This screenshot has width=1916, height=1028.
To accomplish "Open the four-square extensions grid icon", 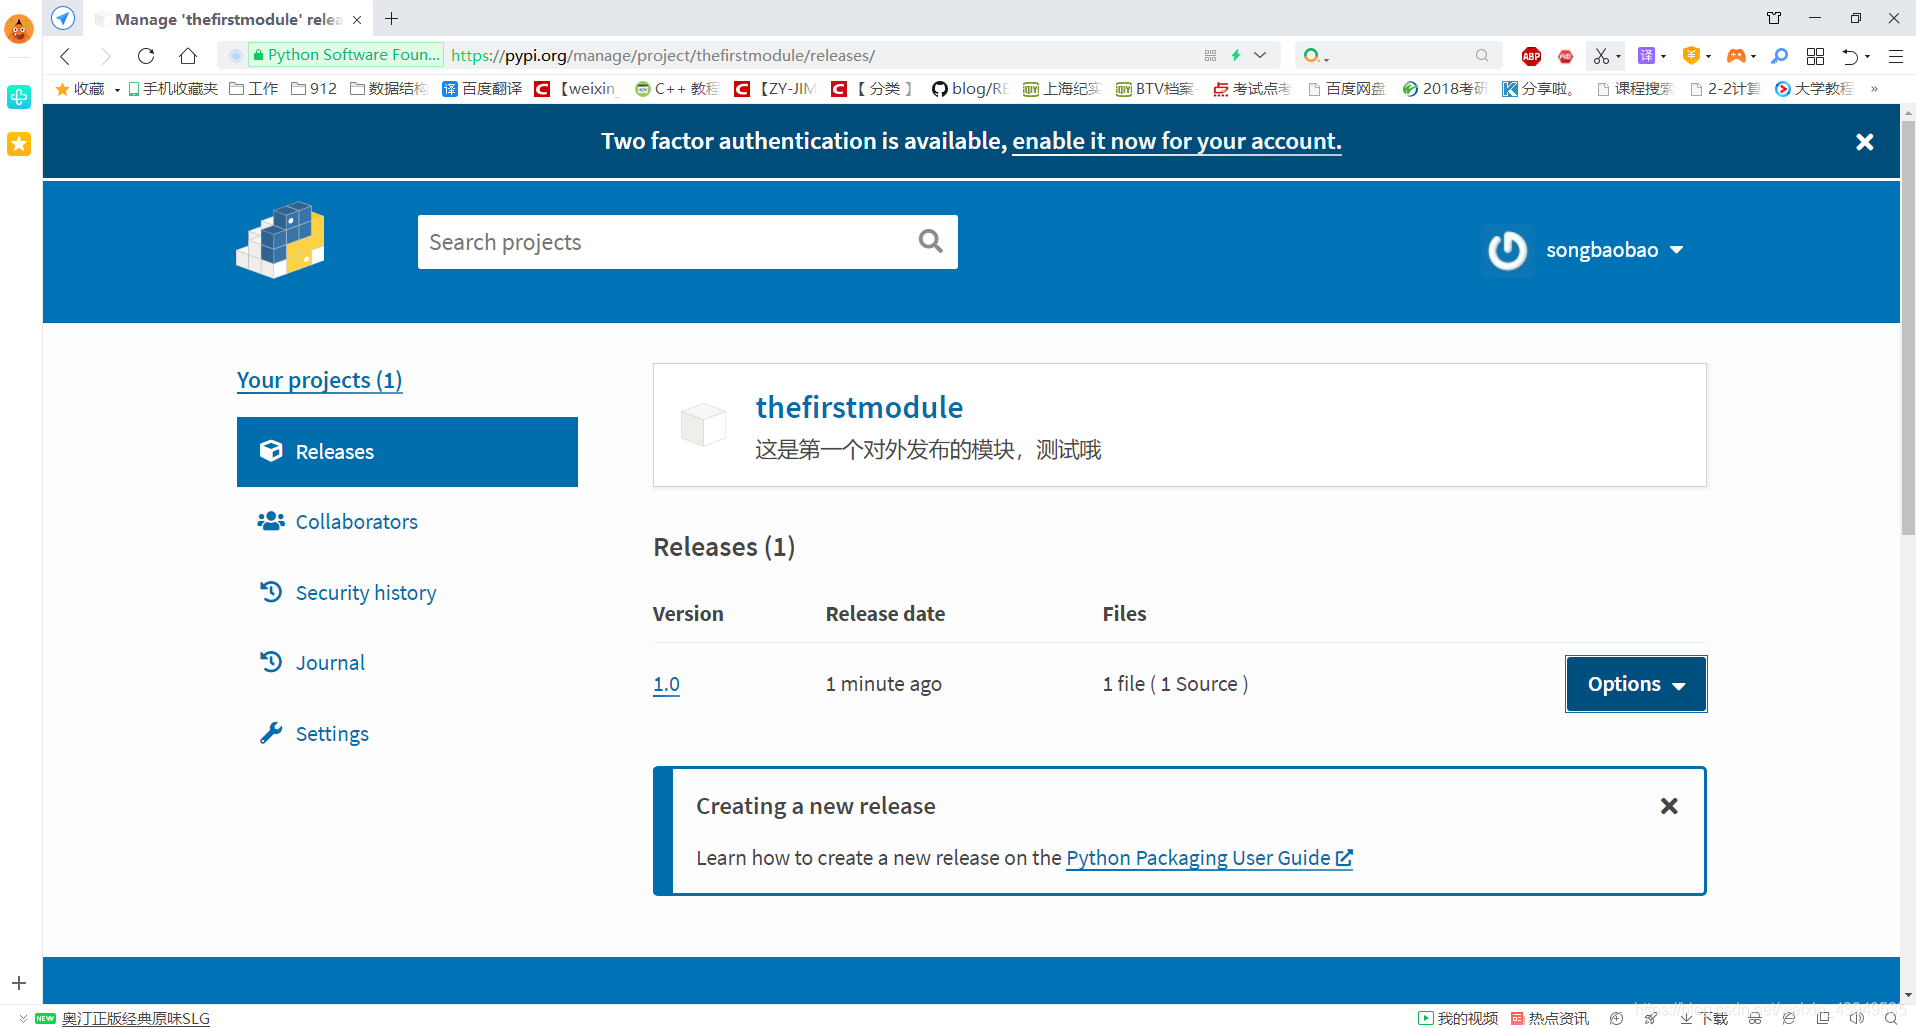I will (x=1815, y=56).
